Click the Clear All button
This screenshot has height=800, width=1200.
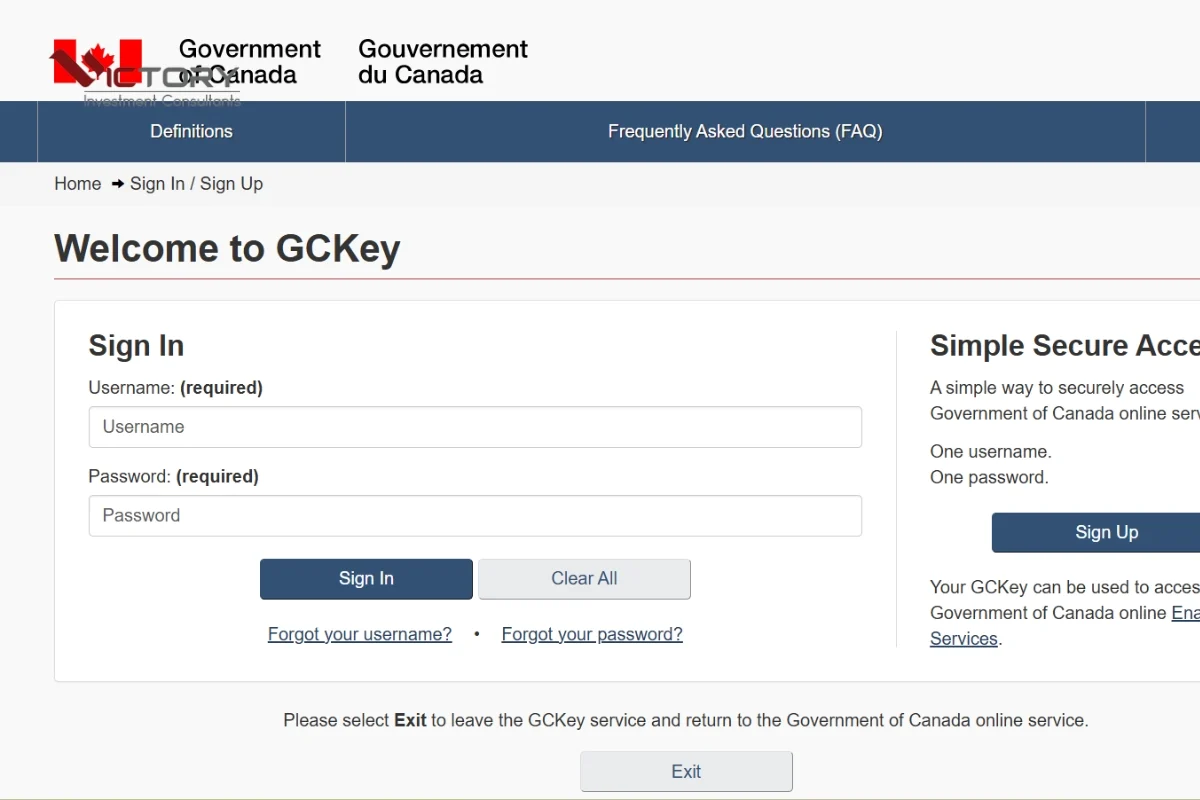pyautogui.click(x=584, y=579)
